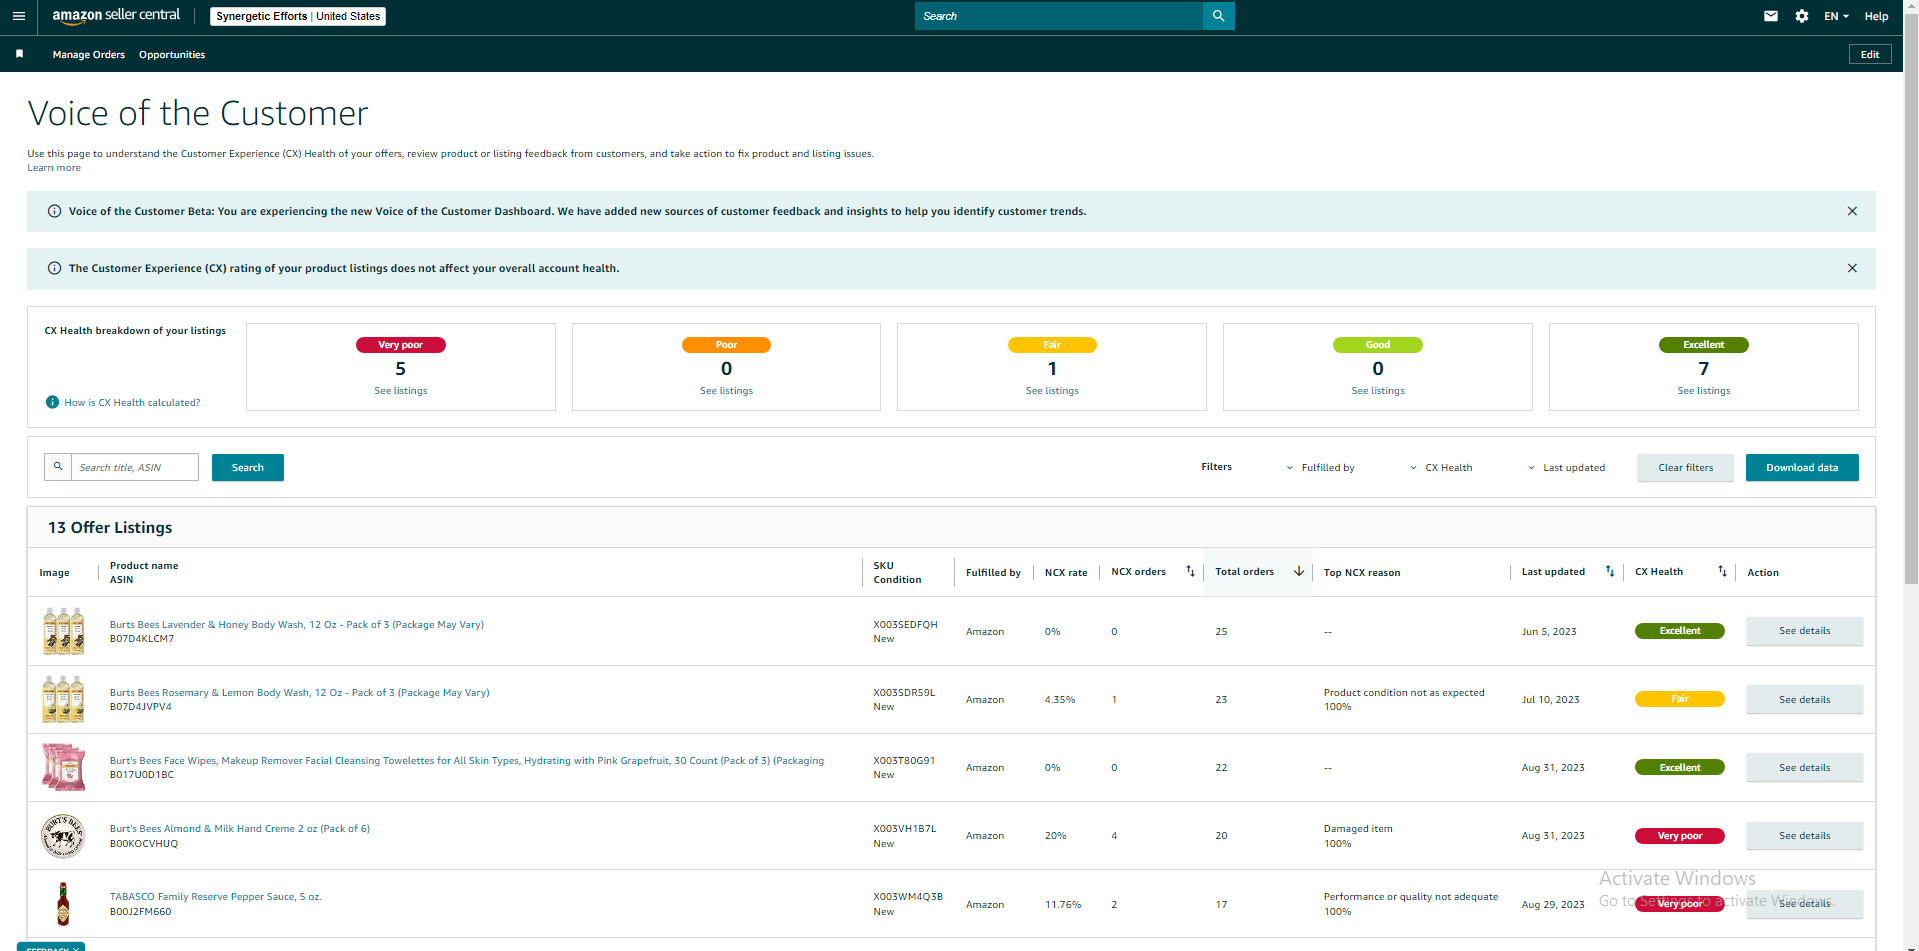Expand the Fulfilled by filter dropdown
The width and height of the screenshot is (1919, 951).
[x=1320, y=467]
